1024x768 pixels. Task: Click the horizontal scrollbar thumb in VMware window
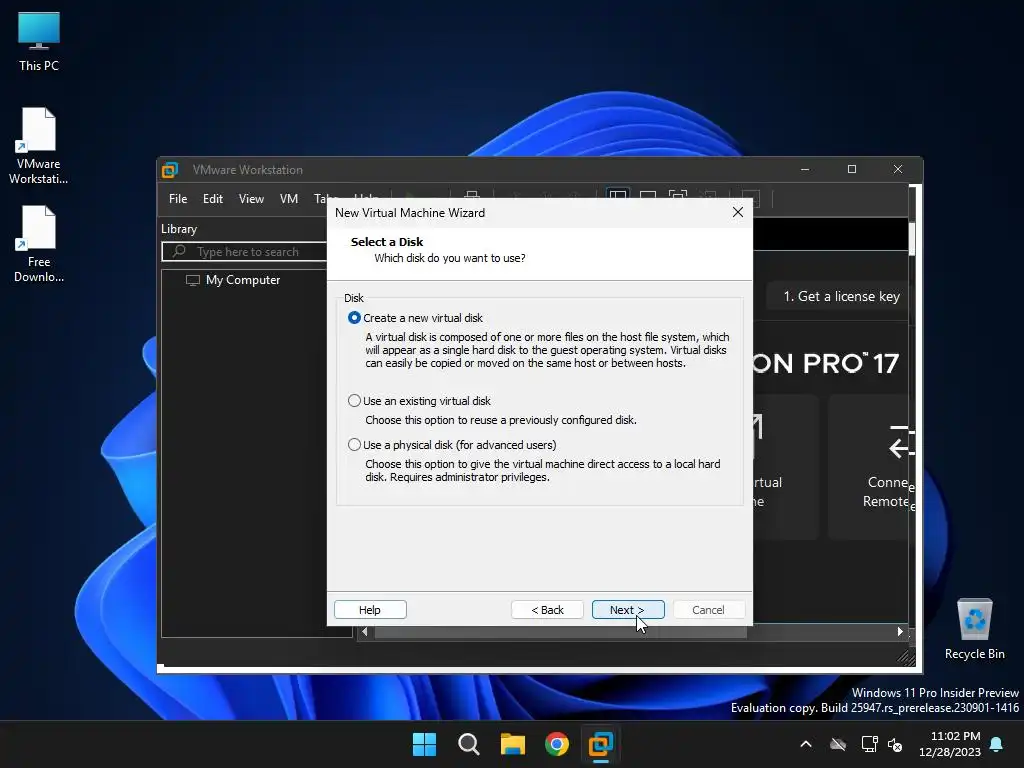click(x=560, y=632)
